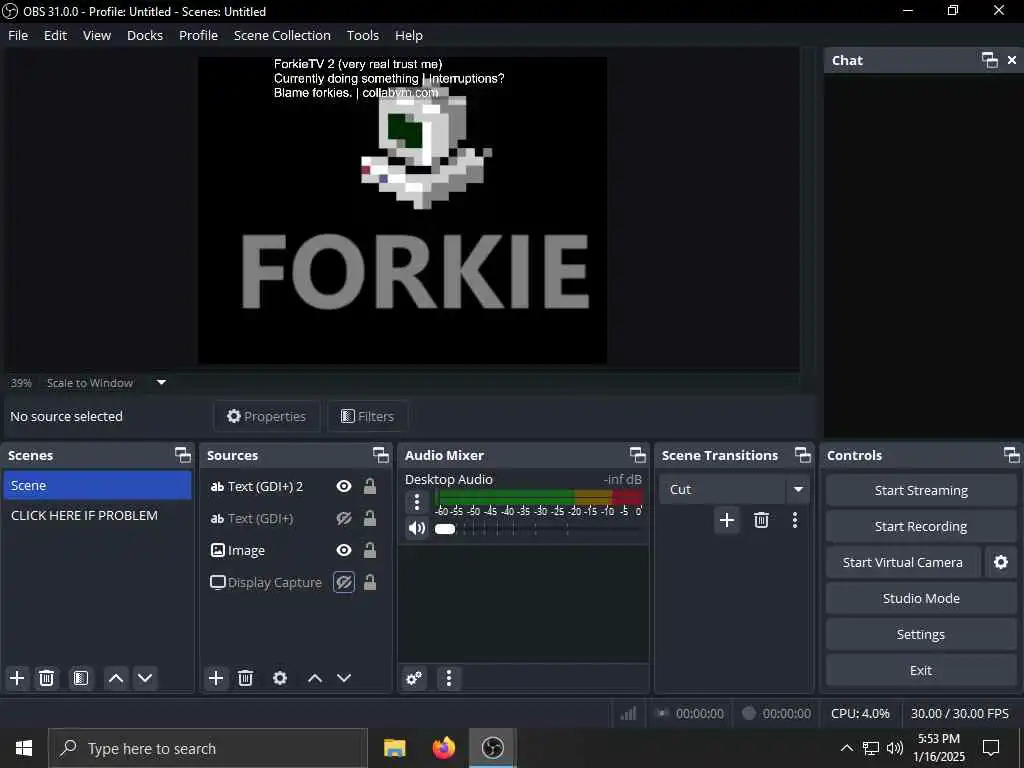The height and width of the screenshot is (768, 1024).
Task: Mute Desktop Audio speaker icon
Action: [417, 528]
